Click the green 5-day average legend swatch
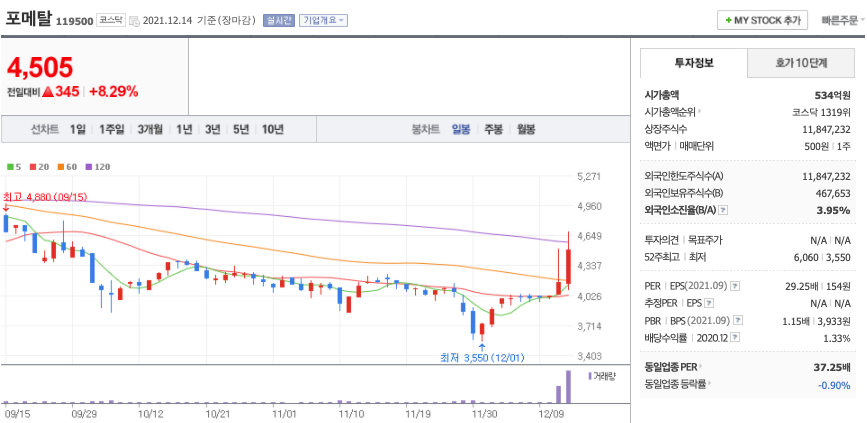 pos(10,166)
